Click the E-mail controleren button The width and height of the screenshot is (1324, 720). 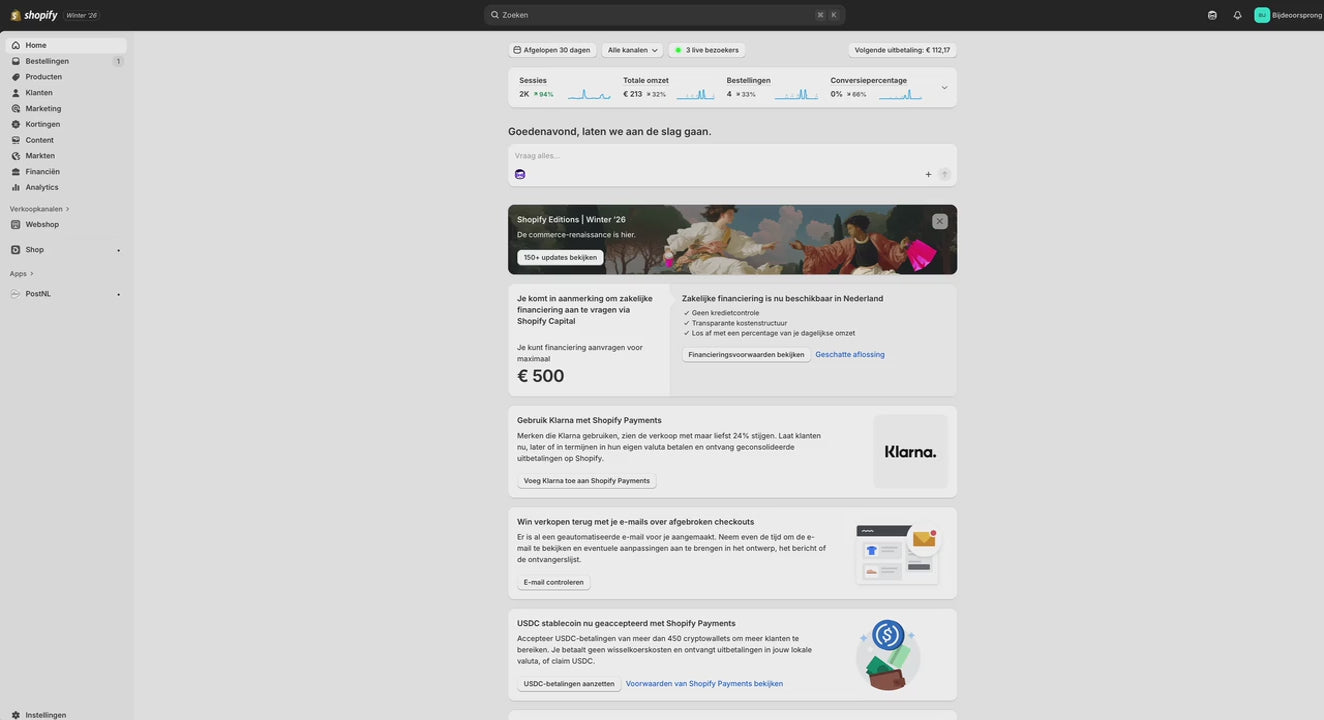tap(554, 582)
